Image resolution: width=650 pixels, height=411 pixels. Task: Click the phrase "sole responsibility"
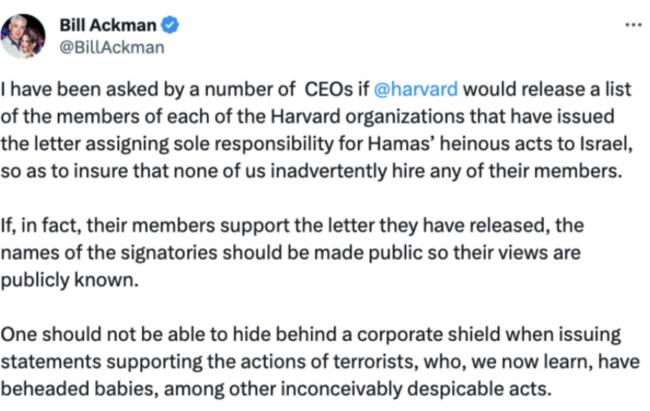253,144
